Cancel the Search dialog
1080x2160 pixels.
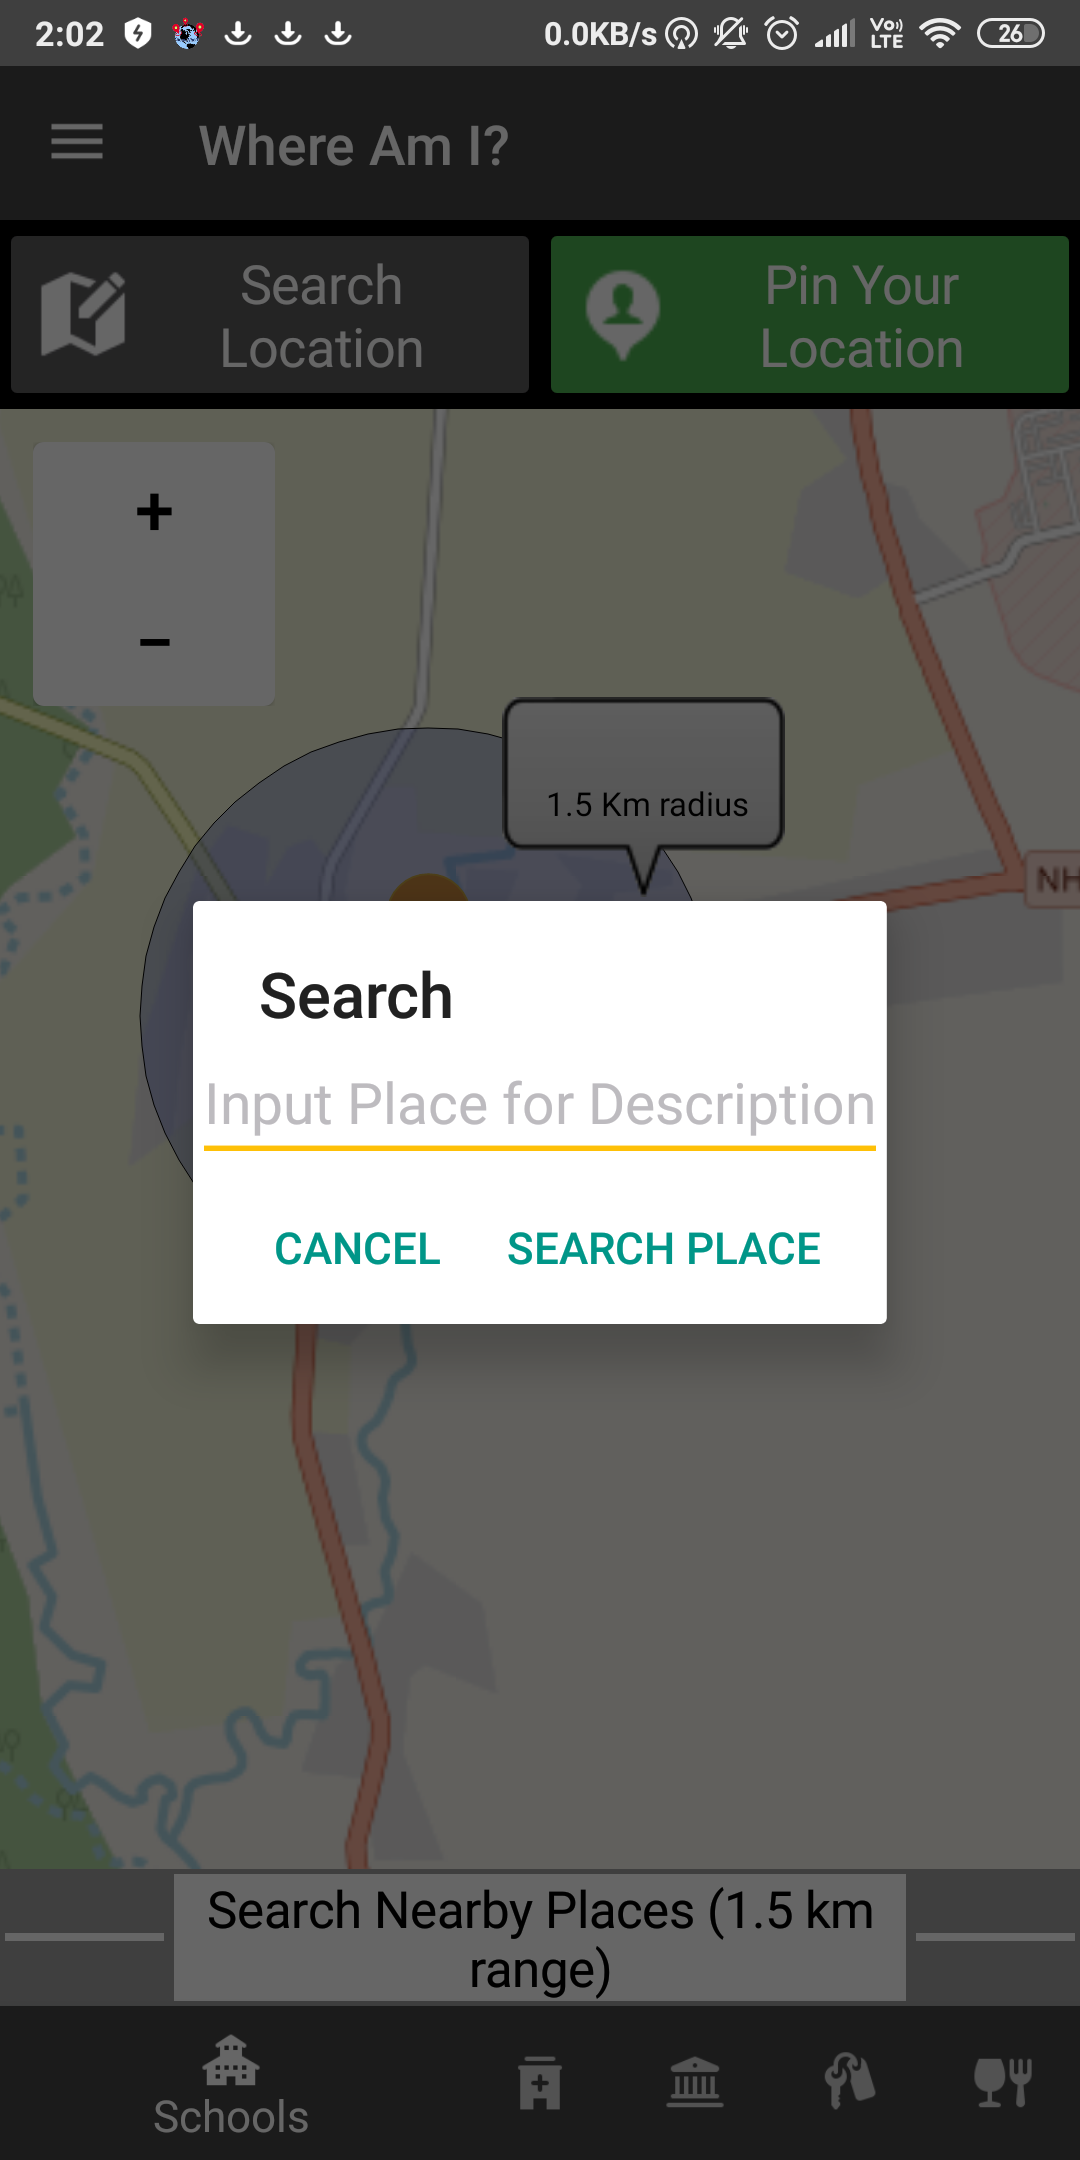click(357, 1248)
